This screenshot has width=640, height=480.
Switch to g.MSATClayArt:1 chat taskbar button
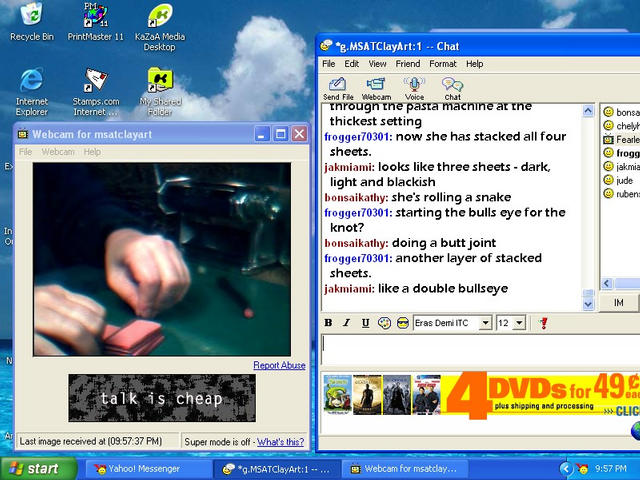pos(276,469)
